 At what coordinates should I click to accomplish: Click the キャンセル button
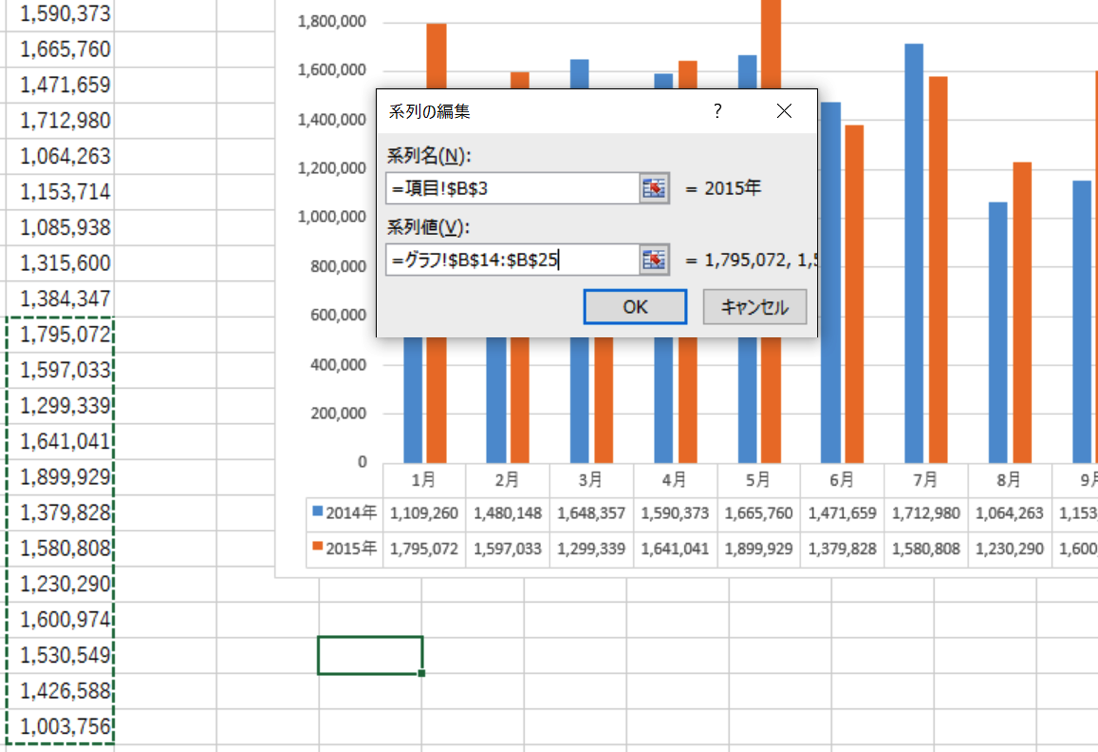755,307
